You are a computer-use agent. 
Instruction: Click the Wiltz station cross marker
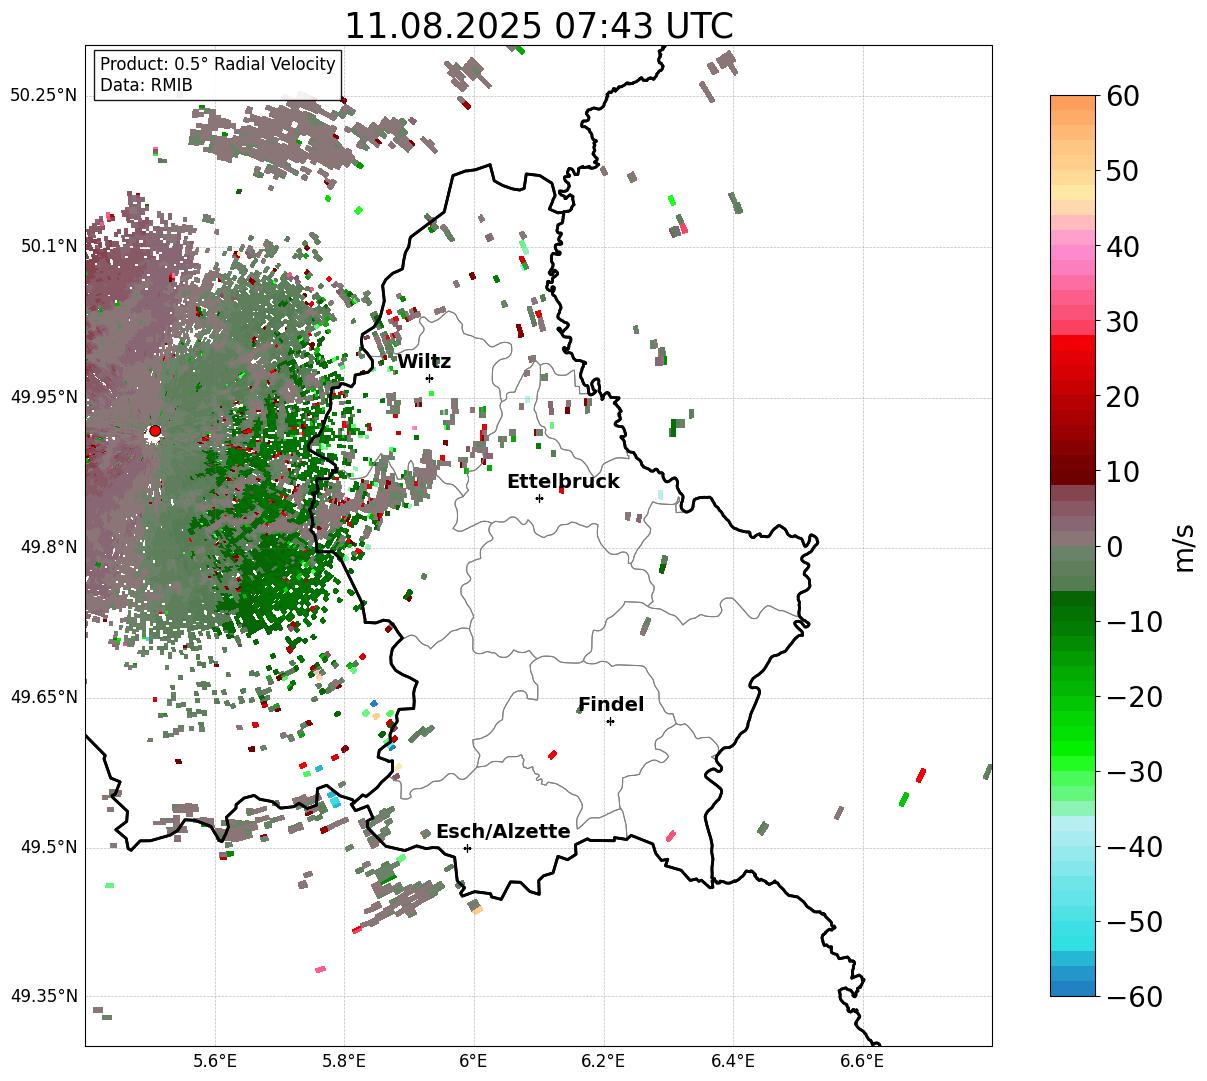tap(429, 378)
